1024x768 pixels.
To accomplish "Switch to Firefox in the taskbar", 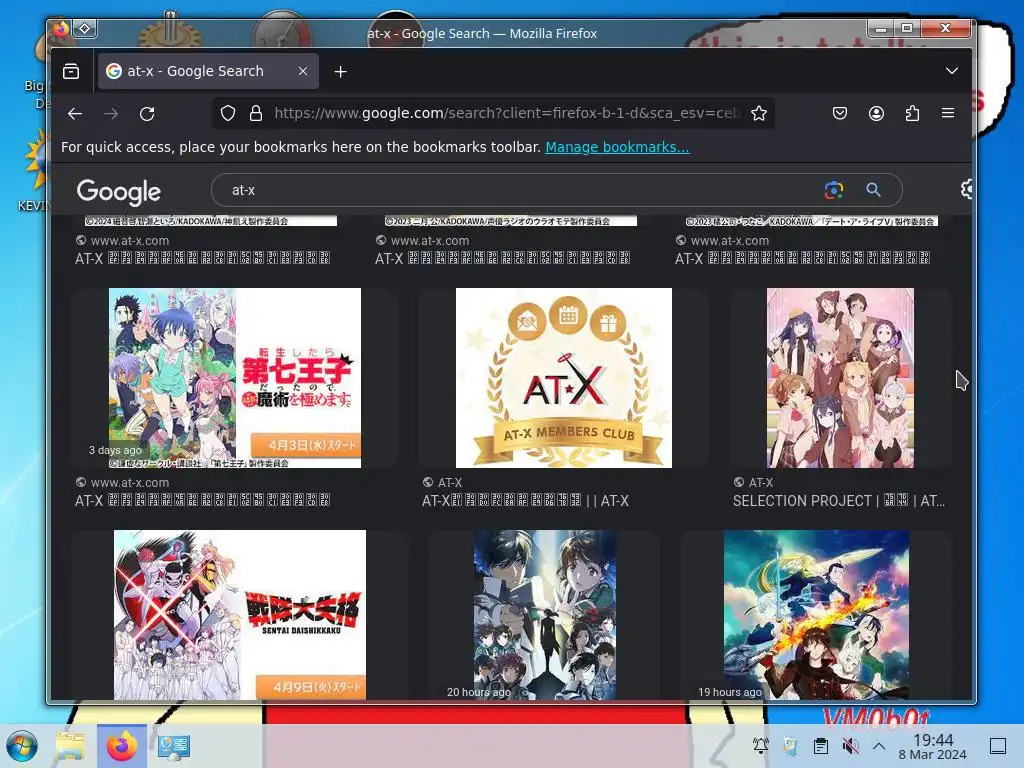I will (122, 746).
